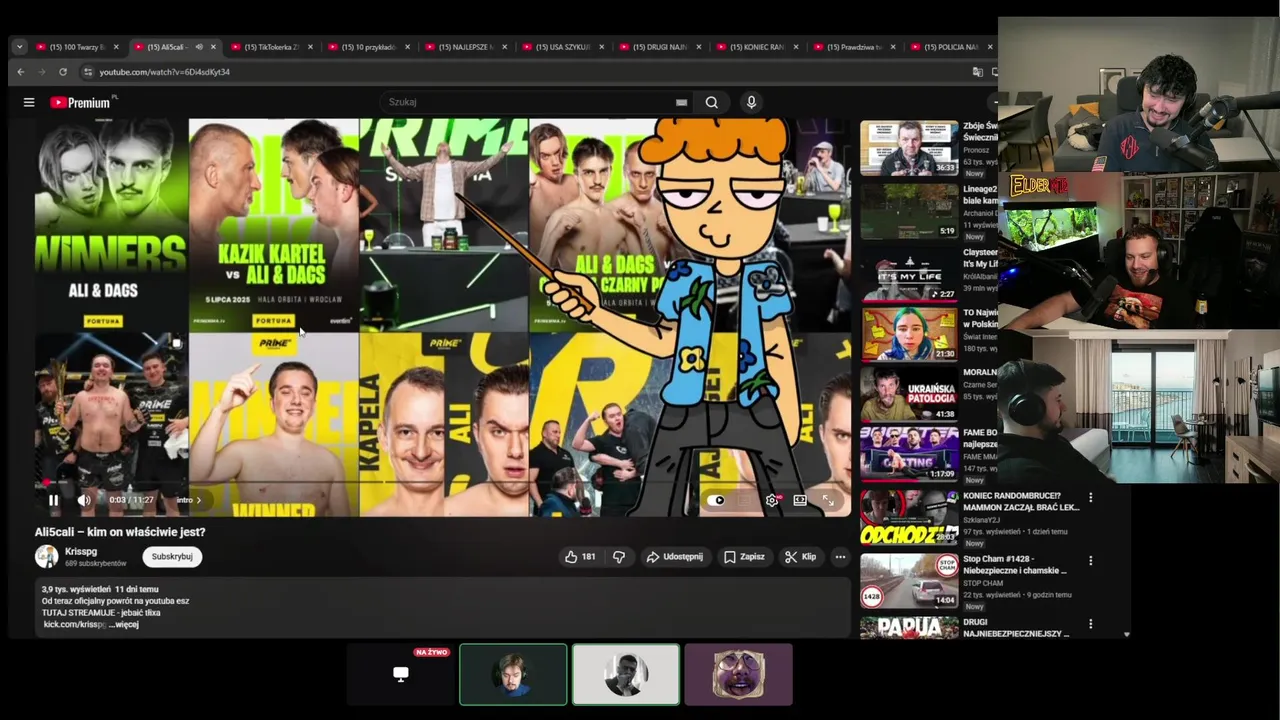Screen dimensions: 1280x720
Task: Mute the video player volume icon
Action: pos(84,500)
